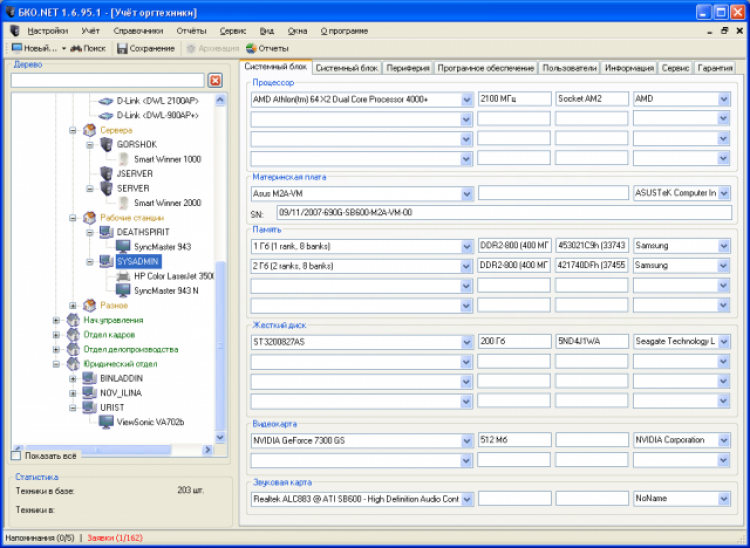Click the JSERVER server icon
This screenshot has width=750, height=548.
point(106,174)
